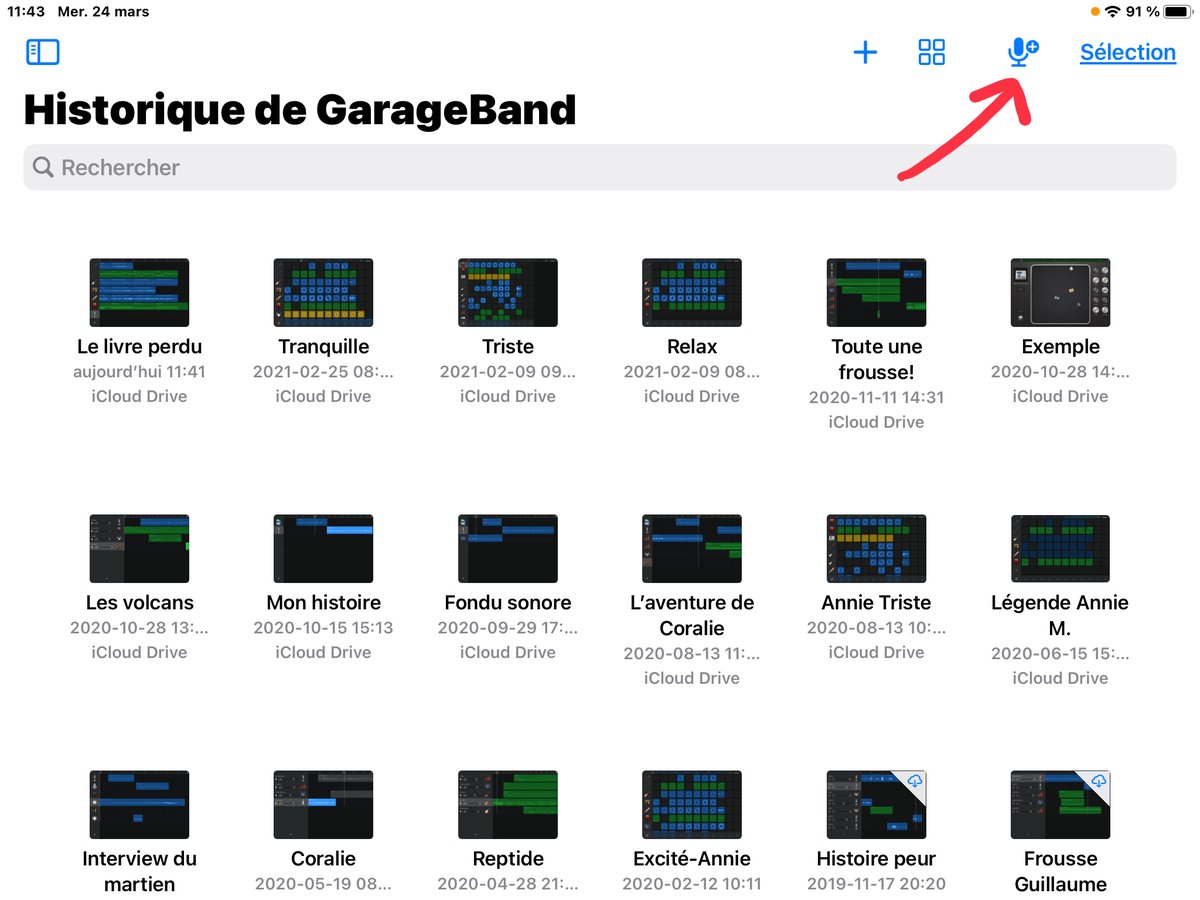Open the Tranquille project thumbnail

(x=323, y=292)
